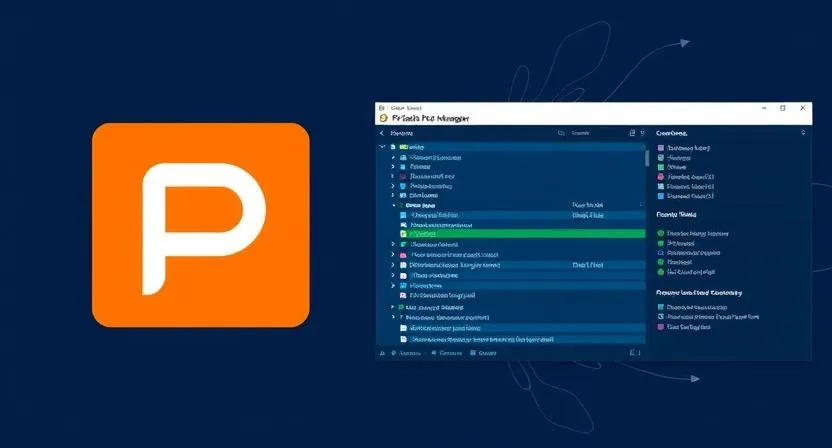Click the orange app icon in the title bar
Screen dimensions: 832x448
coord(383,118)
